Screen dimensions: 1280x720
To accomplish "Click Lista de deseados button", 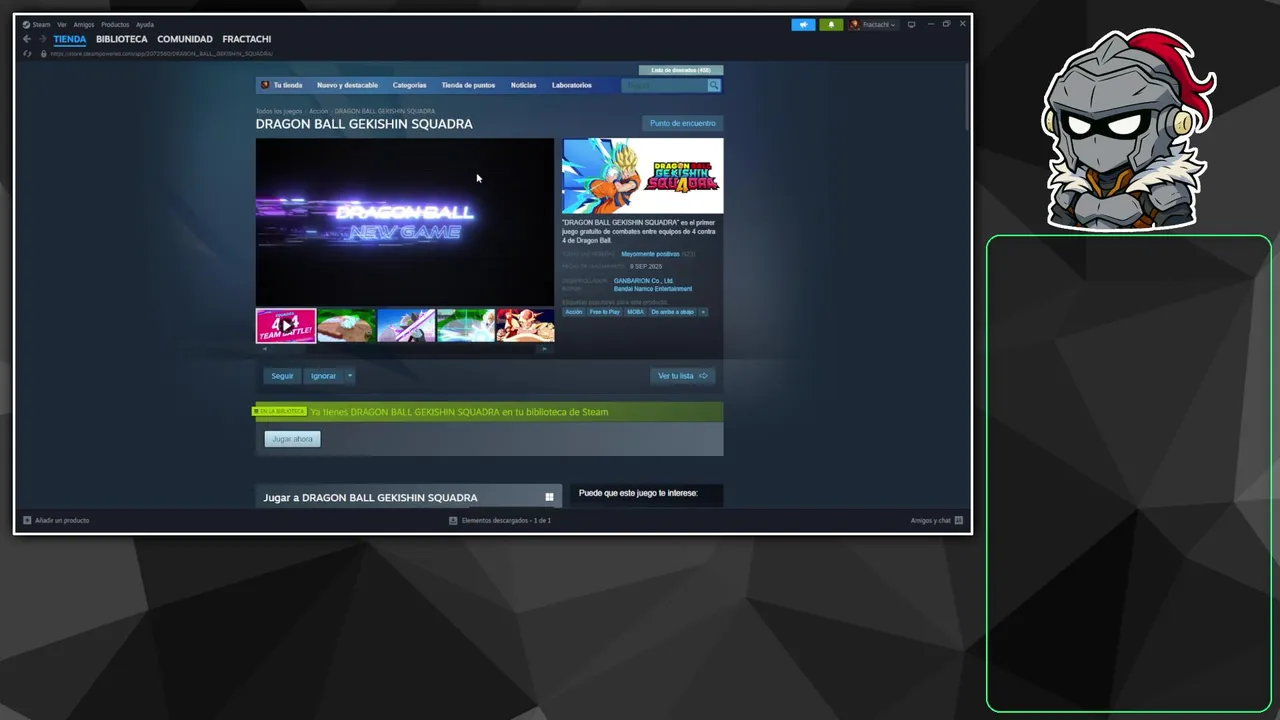I will pyautogui.click(x=681, y=70).
